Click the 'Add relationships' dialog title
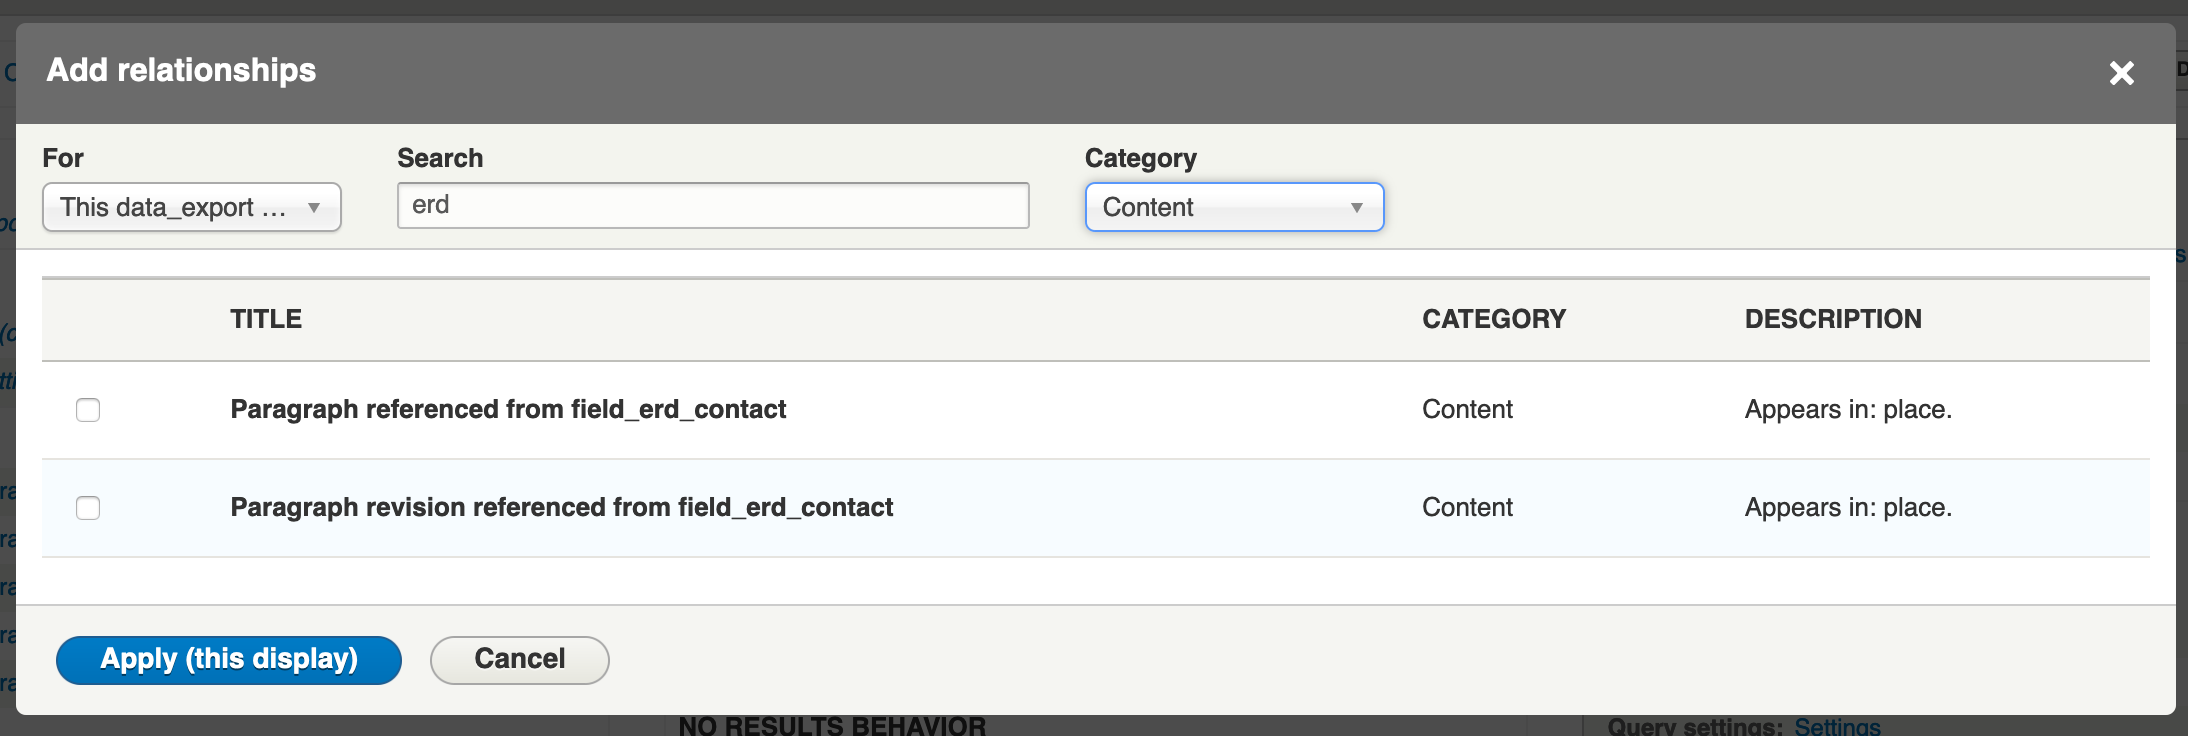Screen dimensions: 2188x736 [181, 70]
